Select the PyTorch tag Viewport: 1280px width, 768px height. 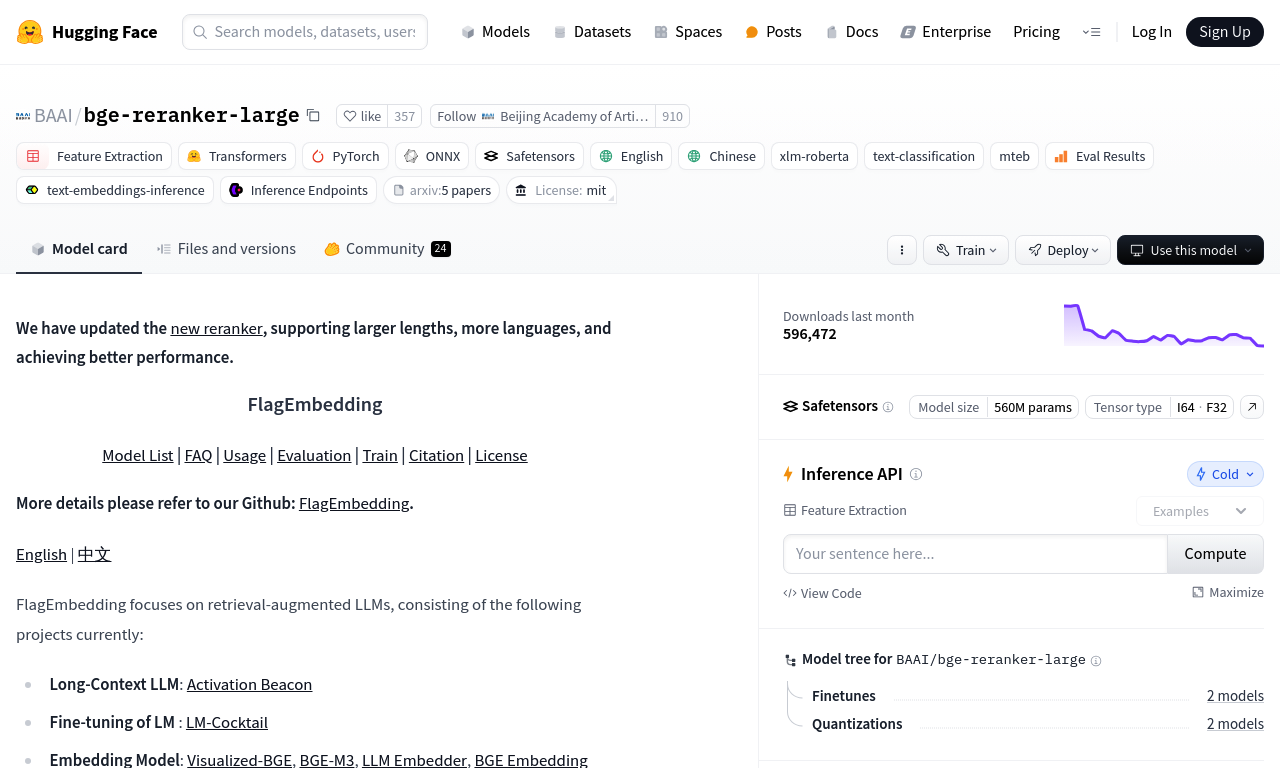tap(345, 156)
